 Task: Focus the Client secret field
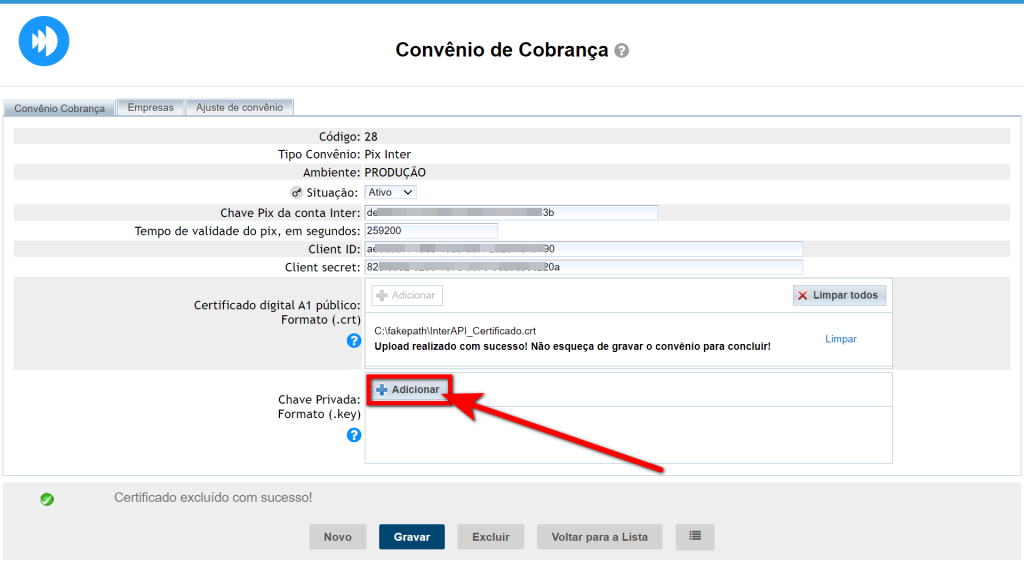click(583, 267)
